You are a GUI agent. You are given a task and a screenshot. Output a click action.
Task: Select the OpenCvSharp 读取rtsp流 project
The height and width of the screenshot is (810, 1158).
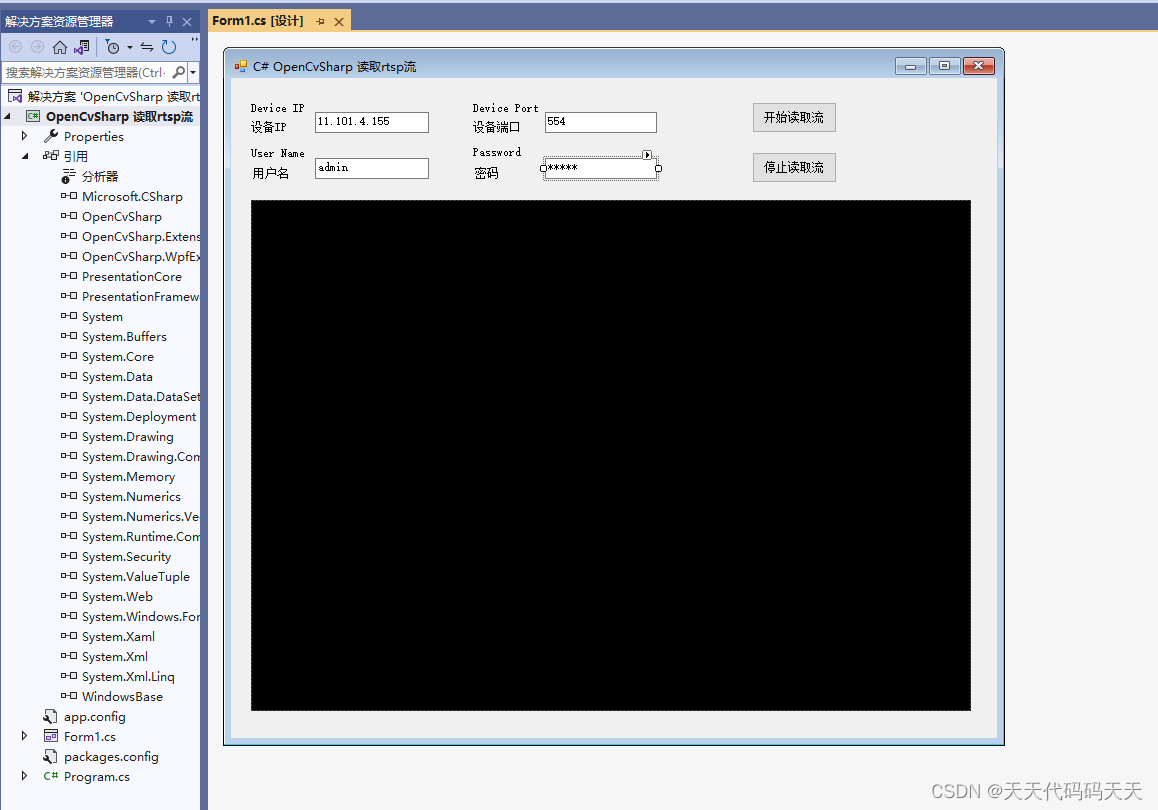coord(119,117)
